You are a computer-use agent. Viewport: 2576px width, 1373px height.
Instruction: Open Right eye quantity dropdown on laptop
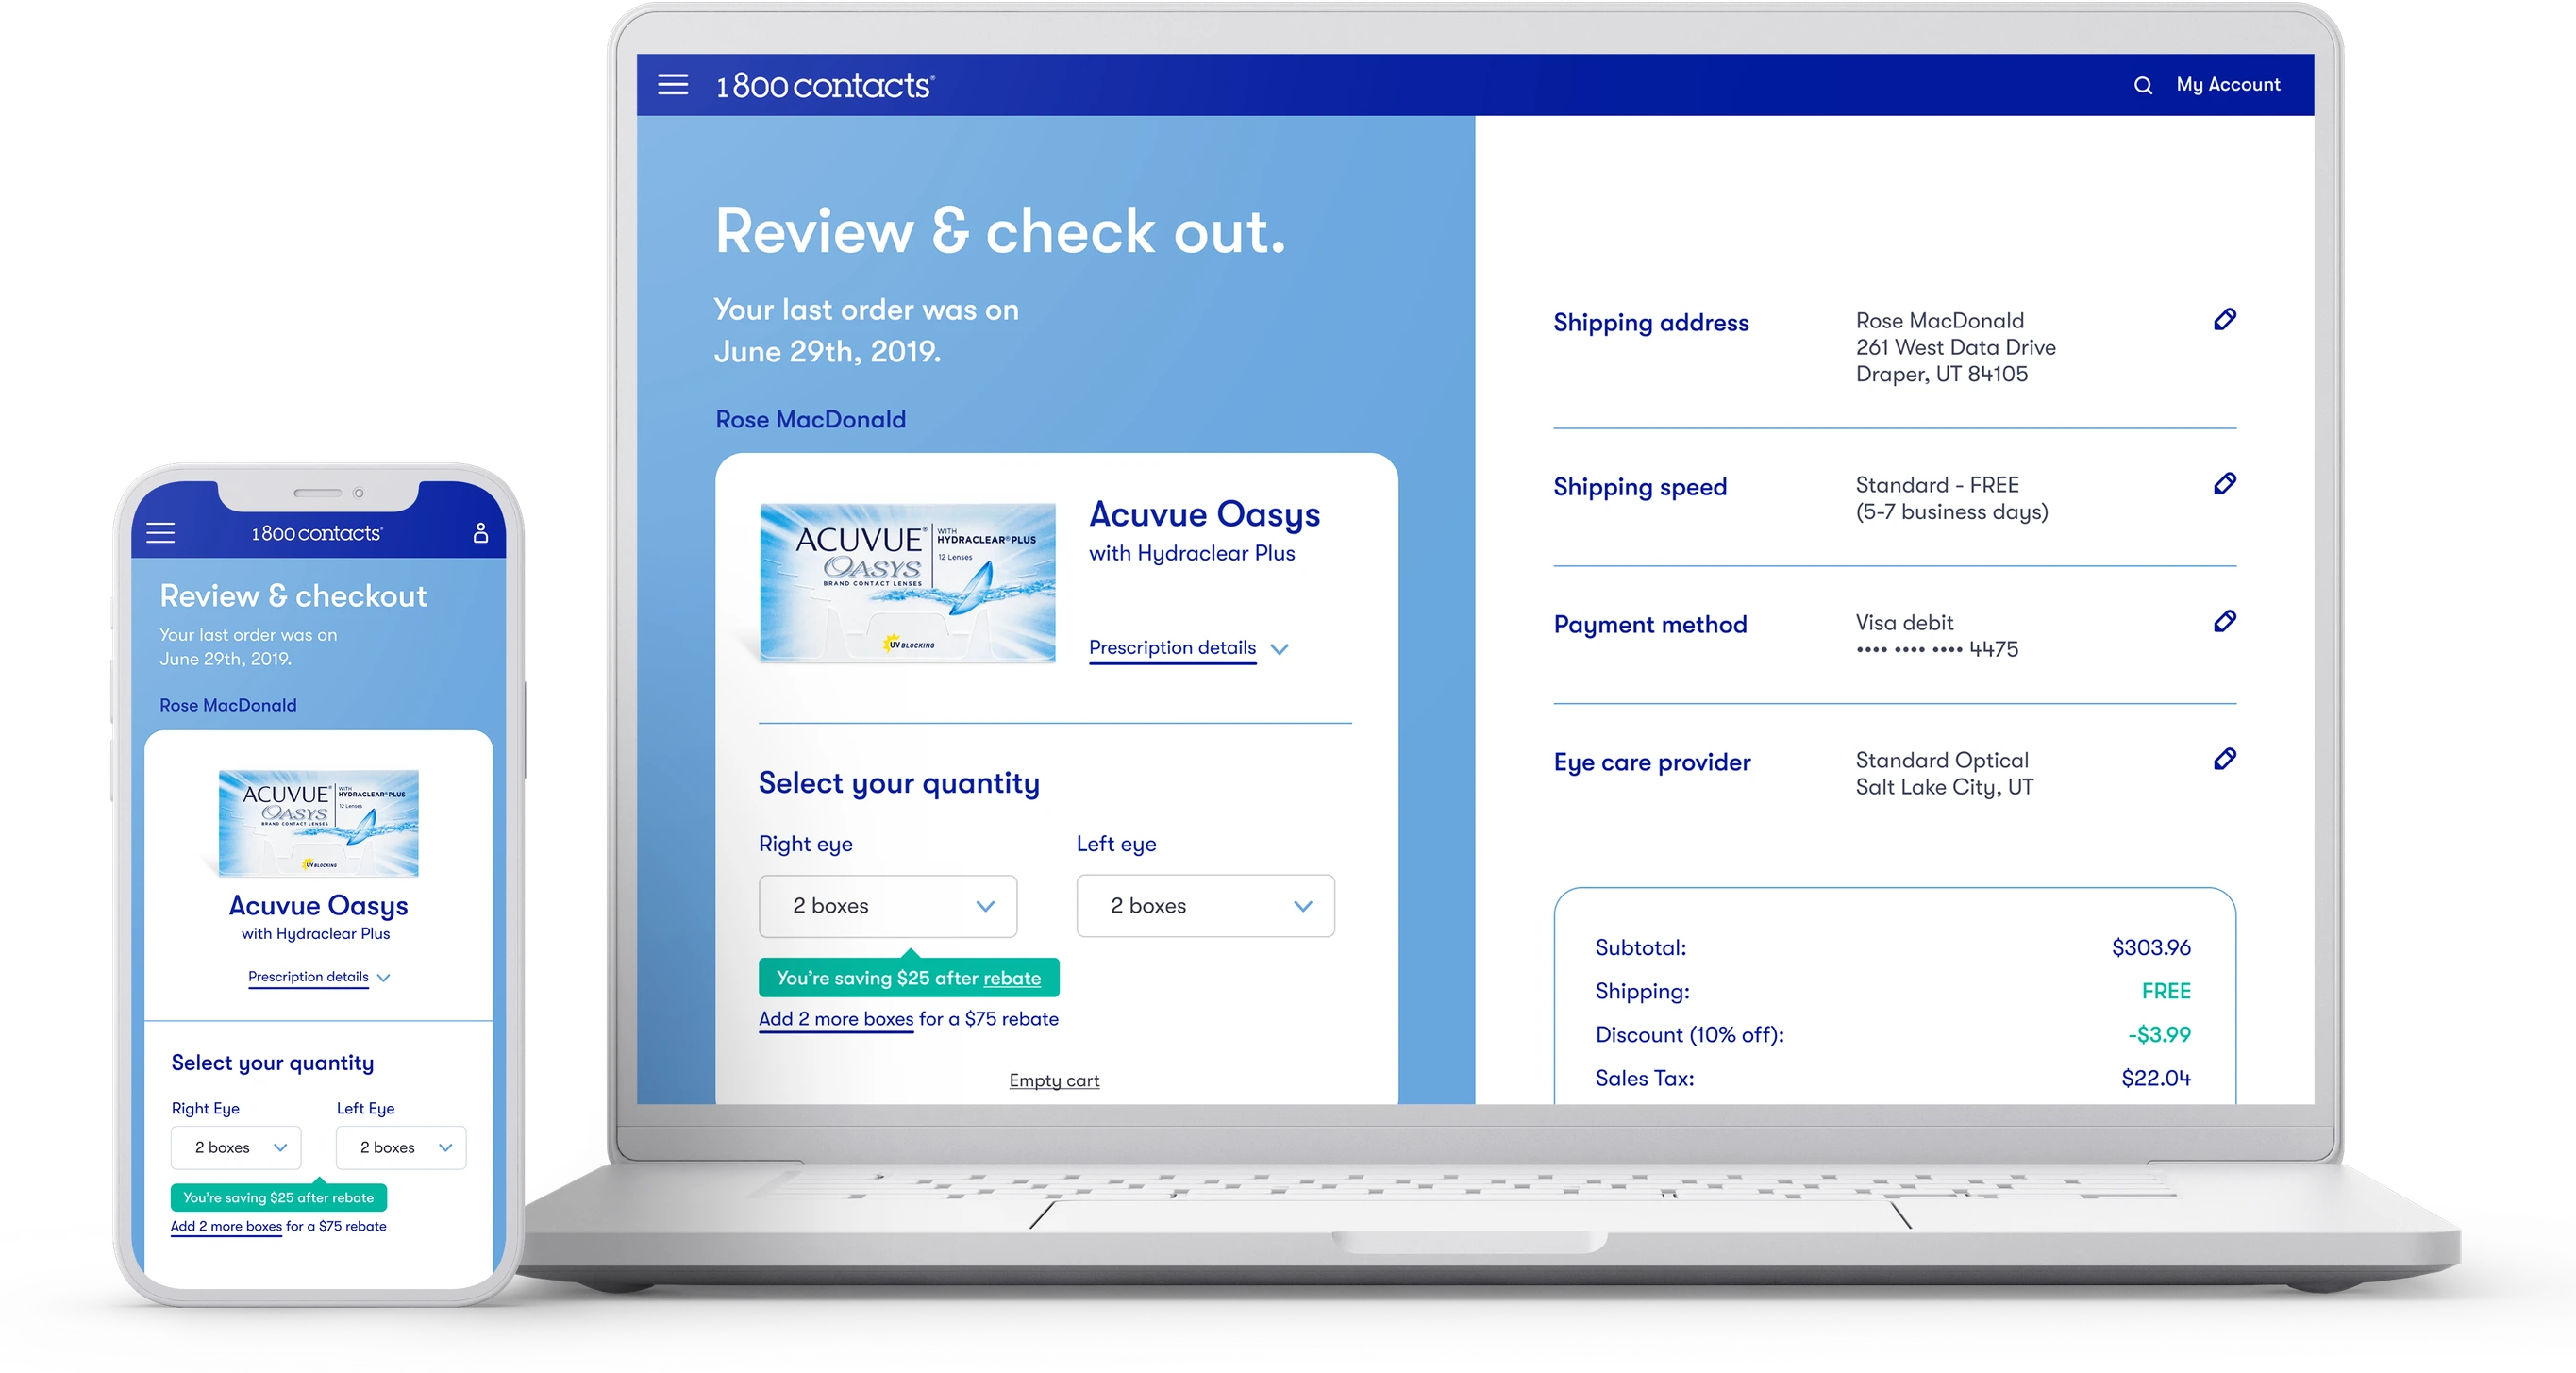tap(888, 906)
